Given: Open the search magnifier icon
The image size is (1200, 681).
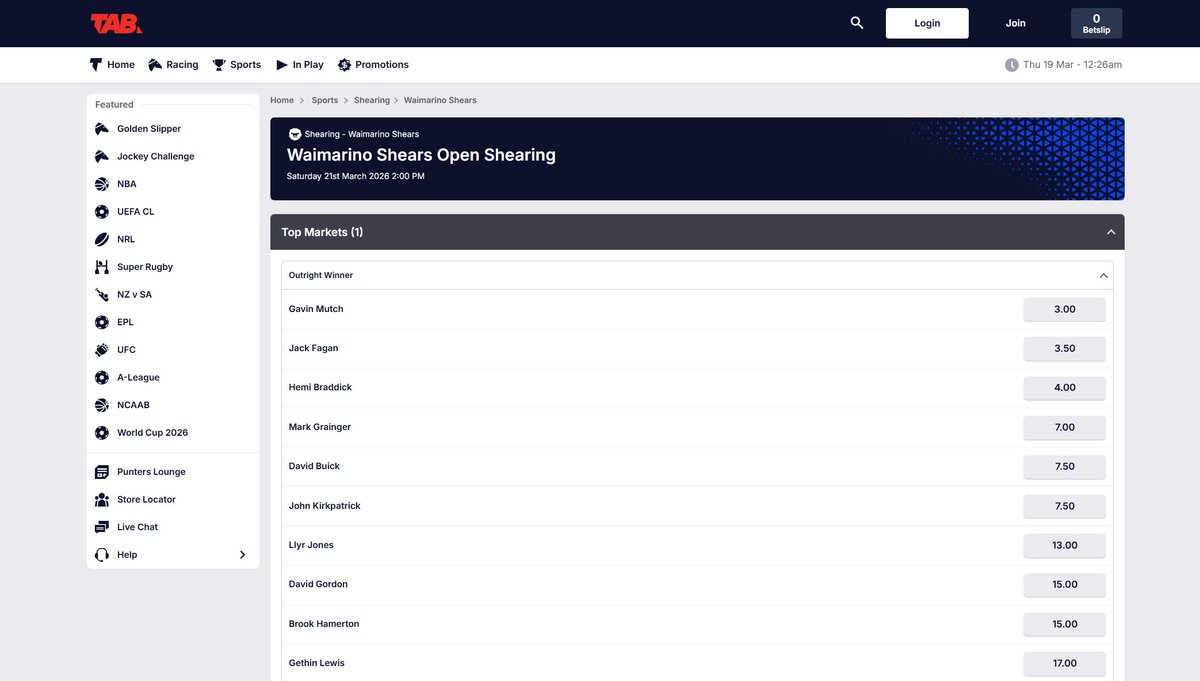Looking at the screenshot, I should coord(857,23).
